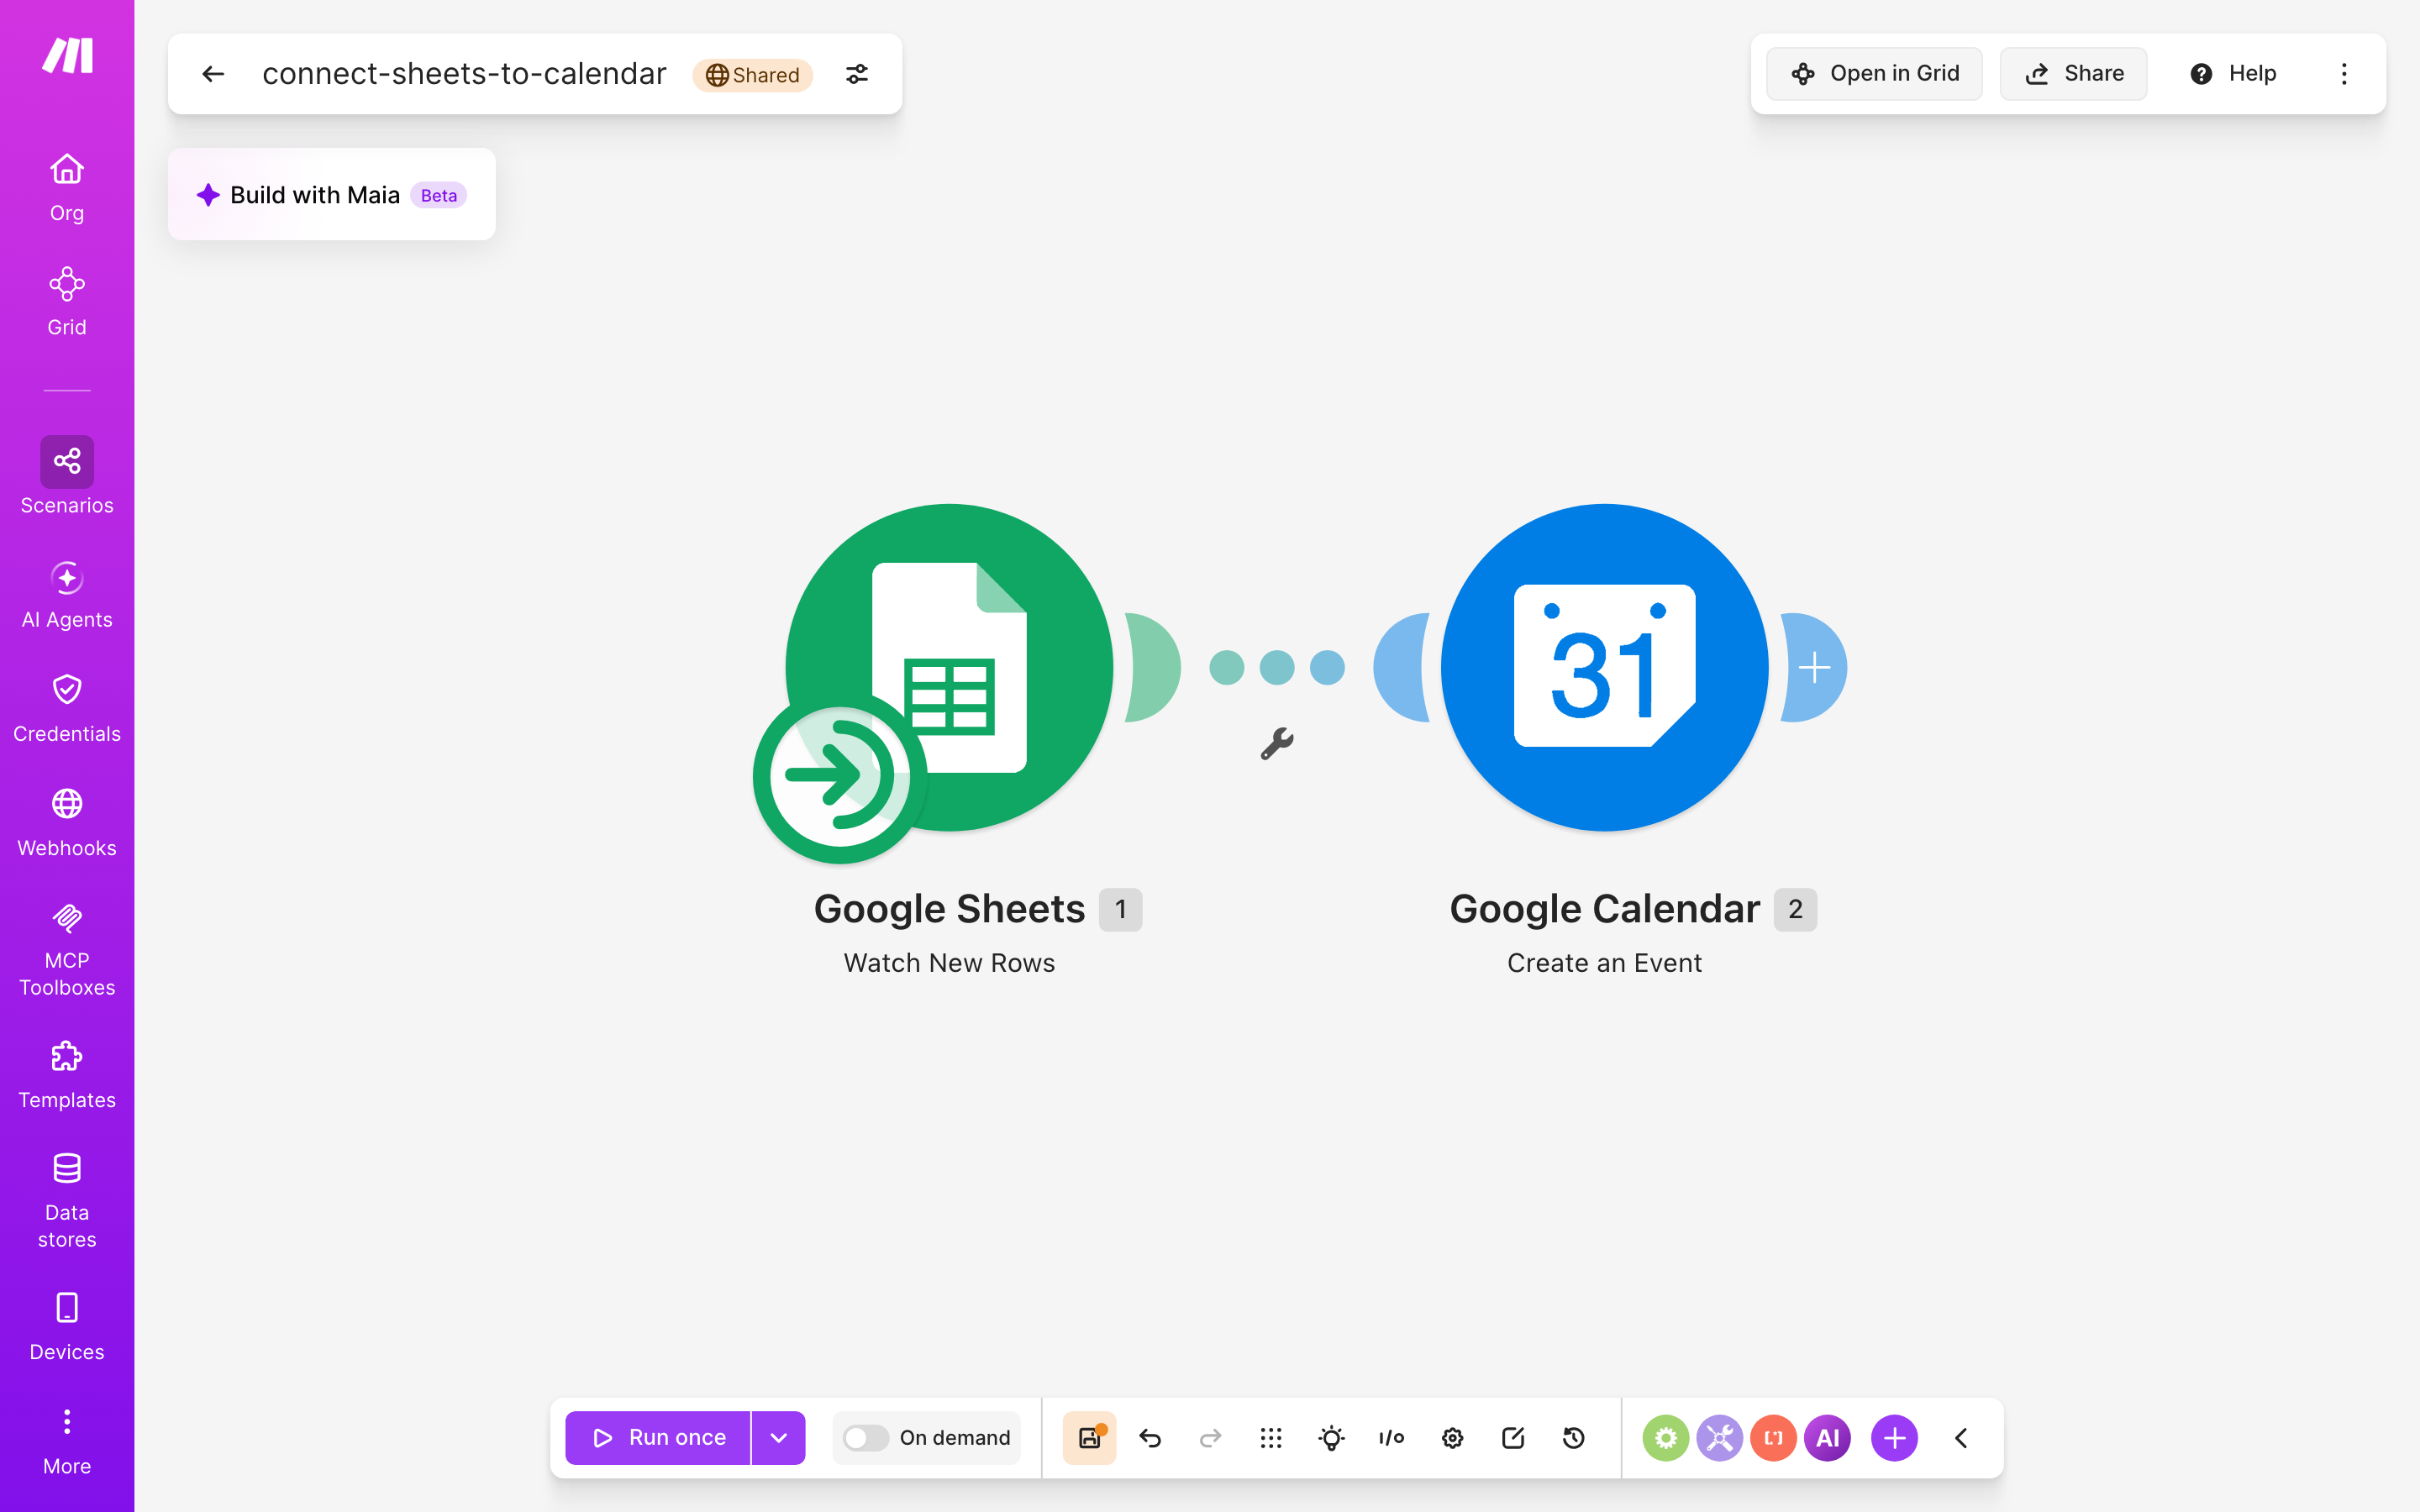Open the purple AI tools icon
This screenshot has width=2420, height=1512.
coord(1828,1438)
